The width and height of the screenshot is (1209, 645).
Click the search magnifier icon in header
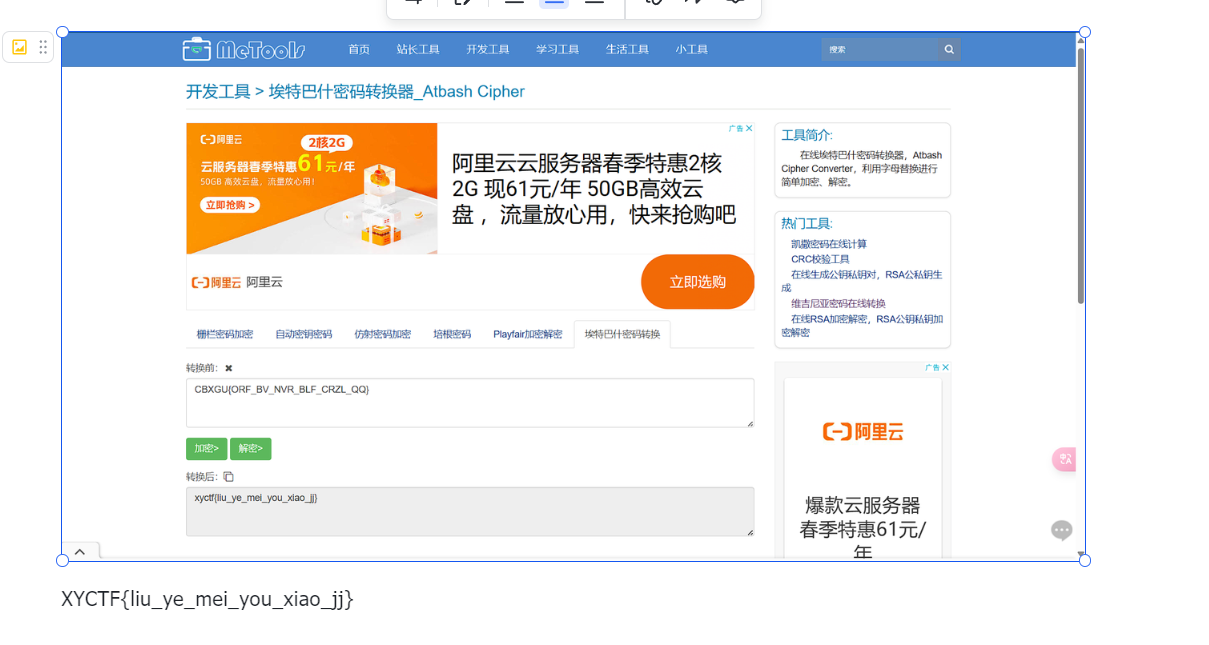949,49
